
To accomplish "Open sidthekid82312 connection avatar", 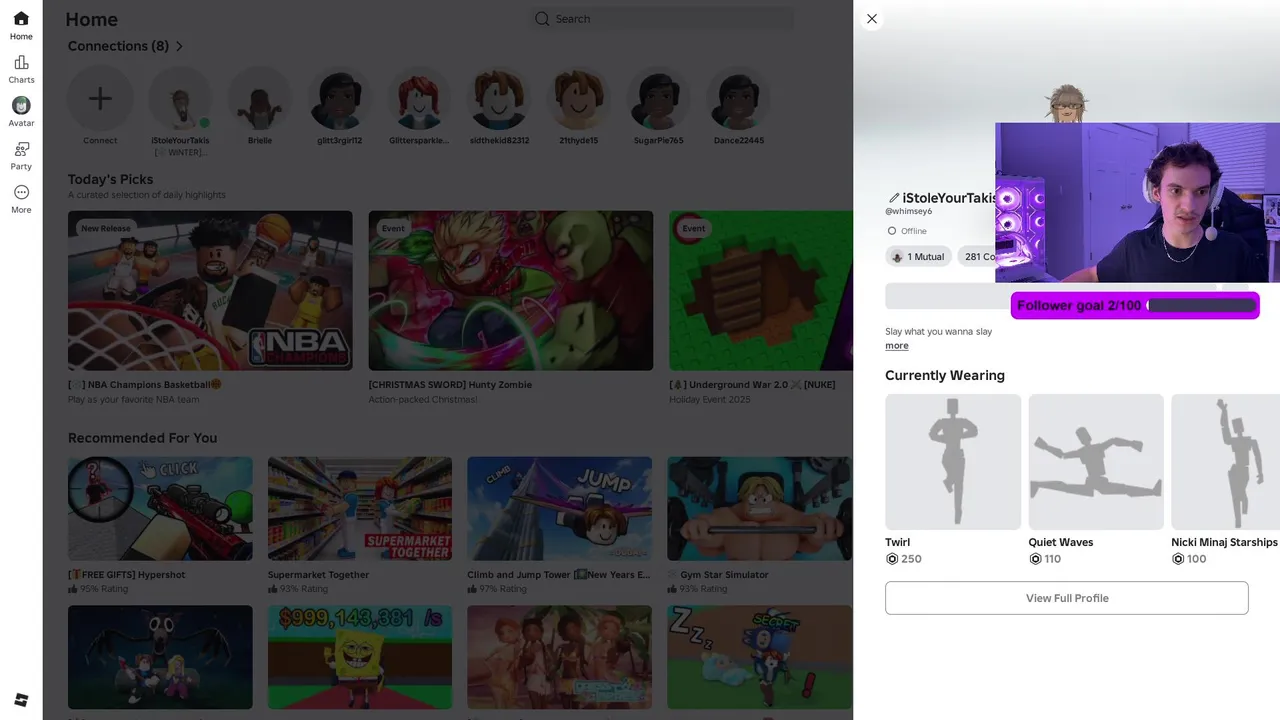I will (499, 98).
